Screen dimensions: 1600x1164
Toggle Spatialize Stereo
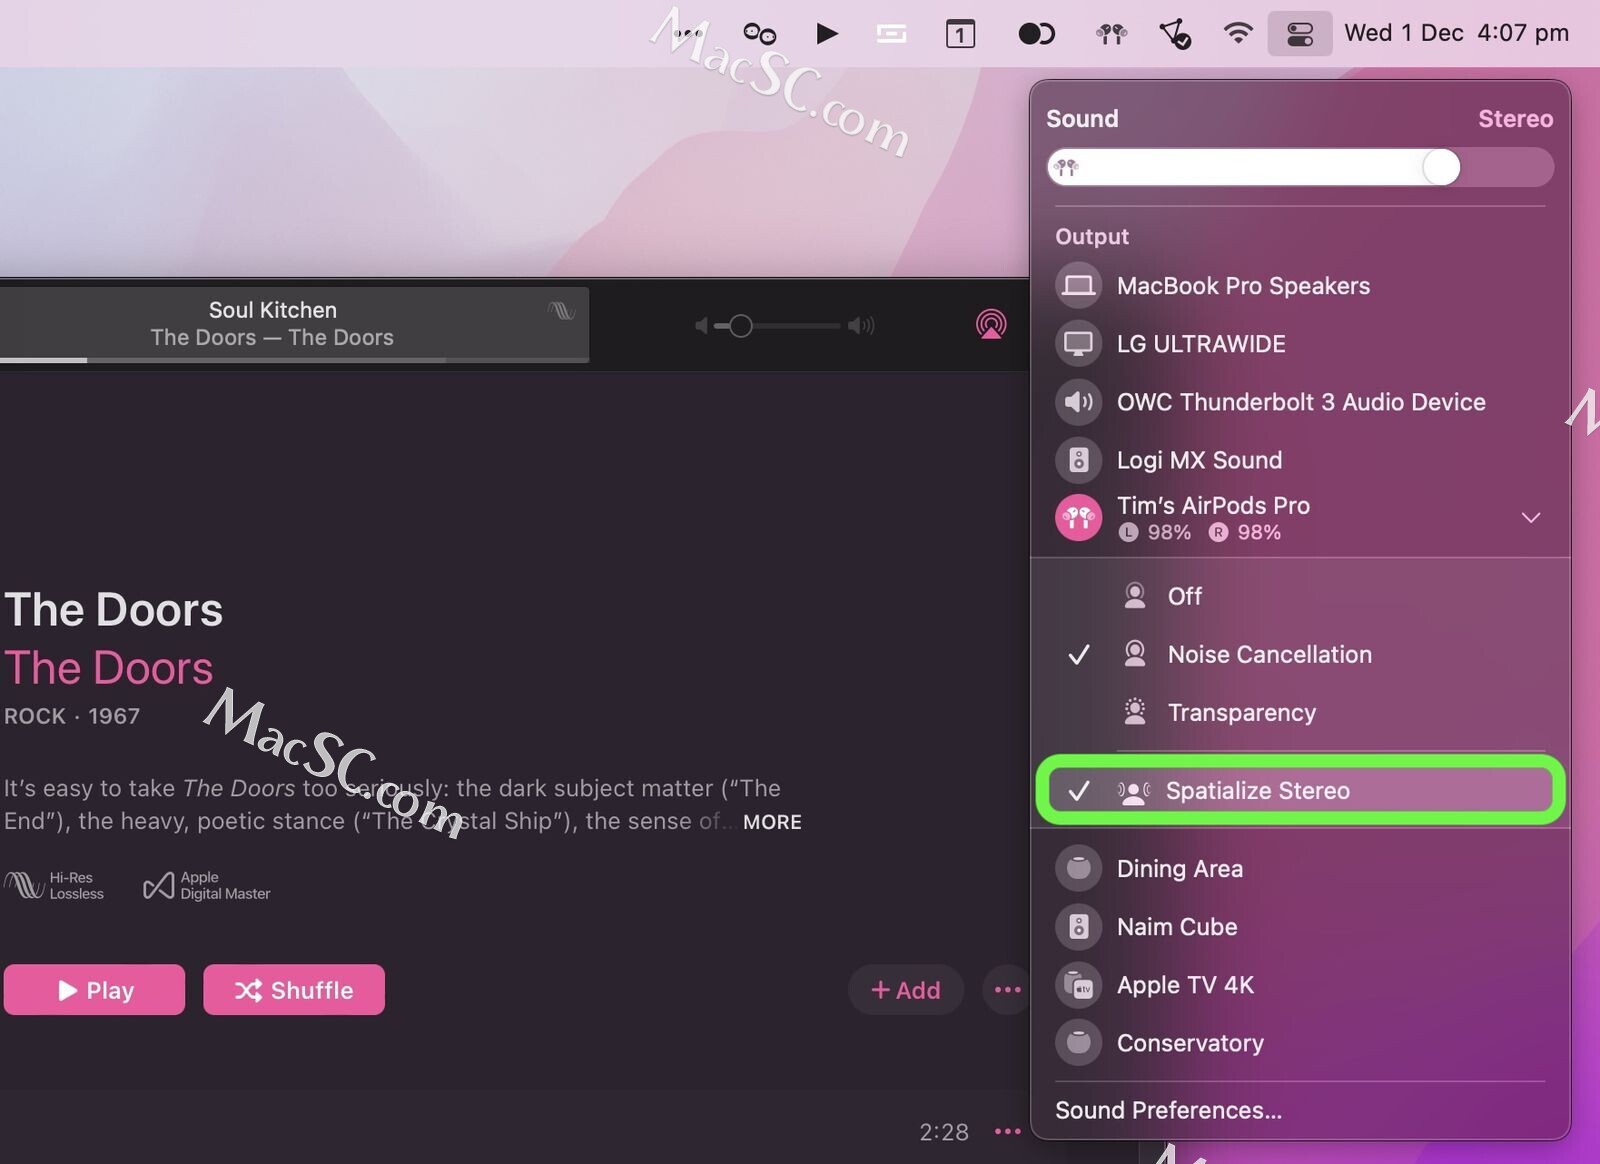coord(1300,791)
